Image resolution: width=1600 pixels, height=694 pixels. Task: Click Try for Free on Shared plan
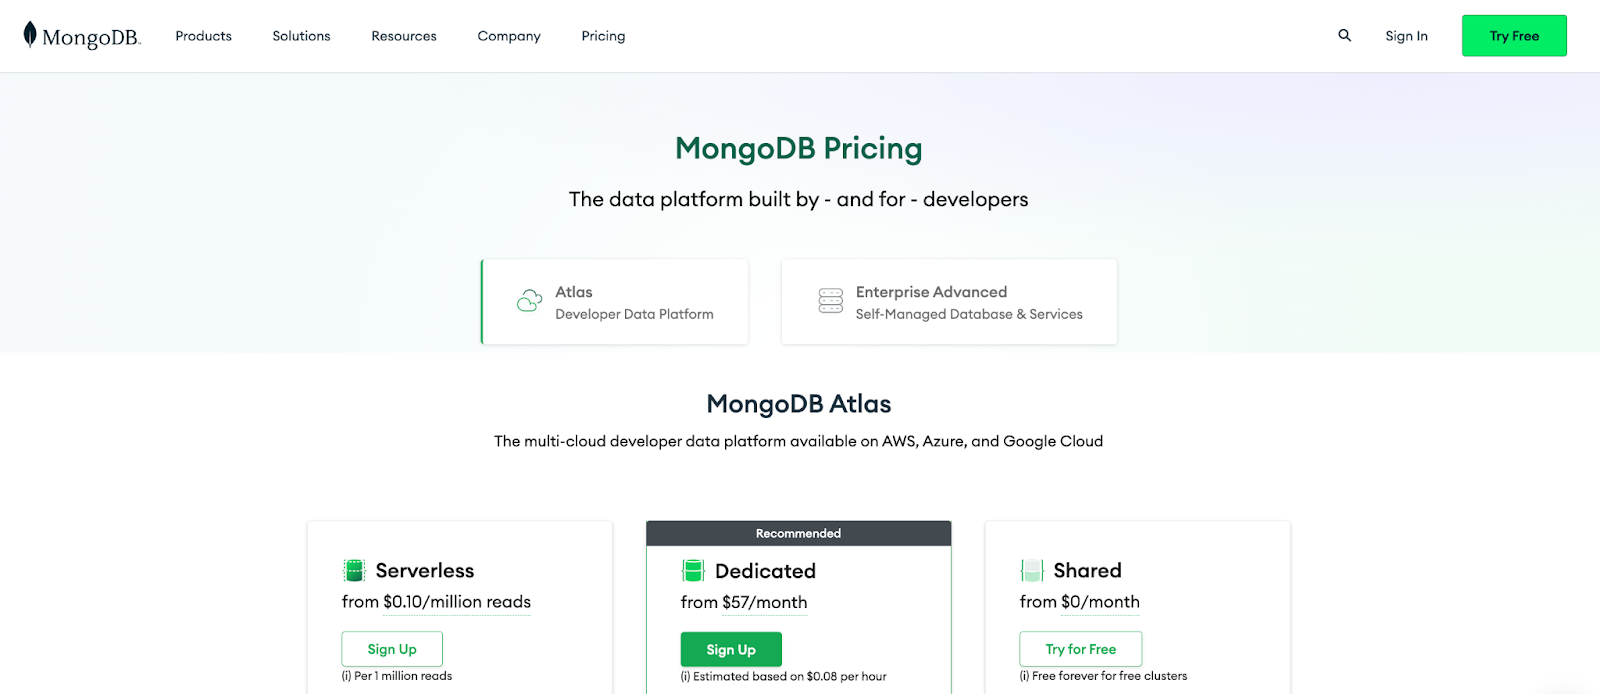(1080, 649)
